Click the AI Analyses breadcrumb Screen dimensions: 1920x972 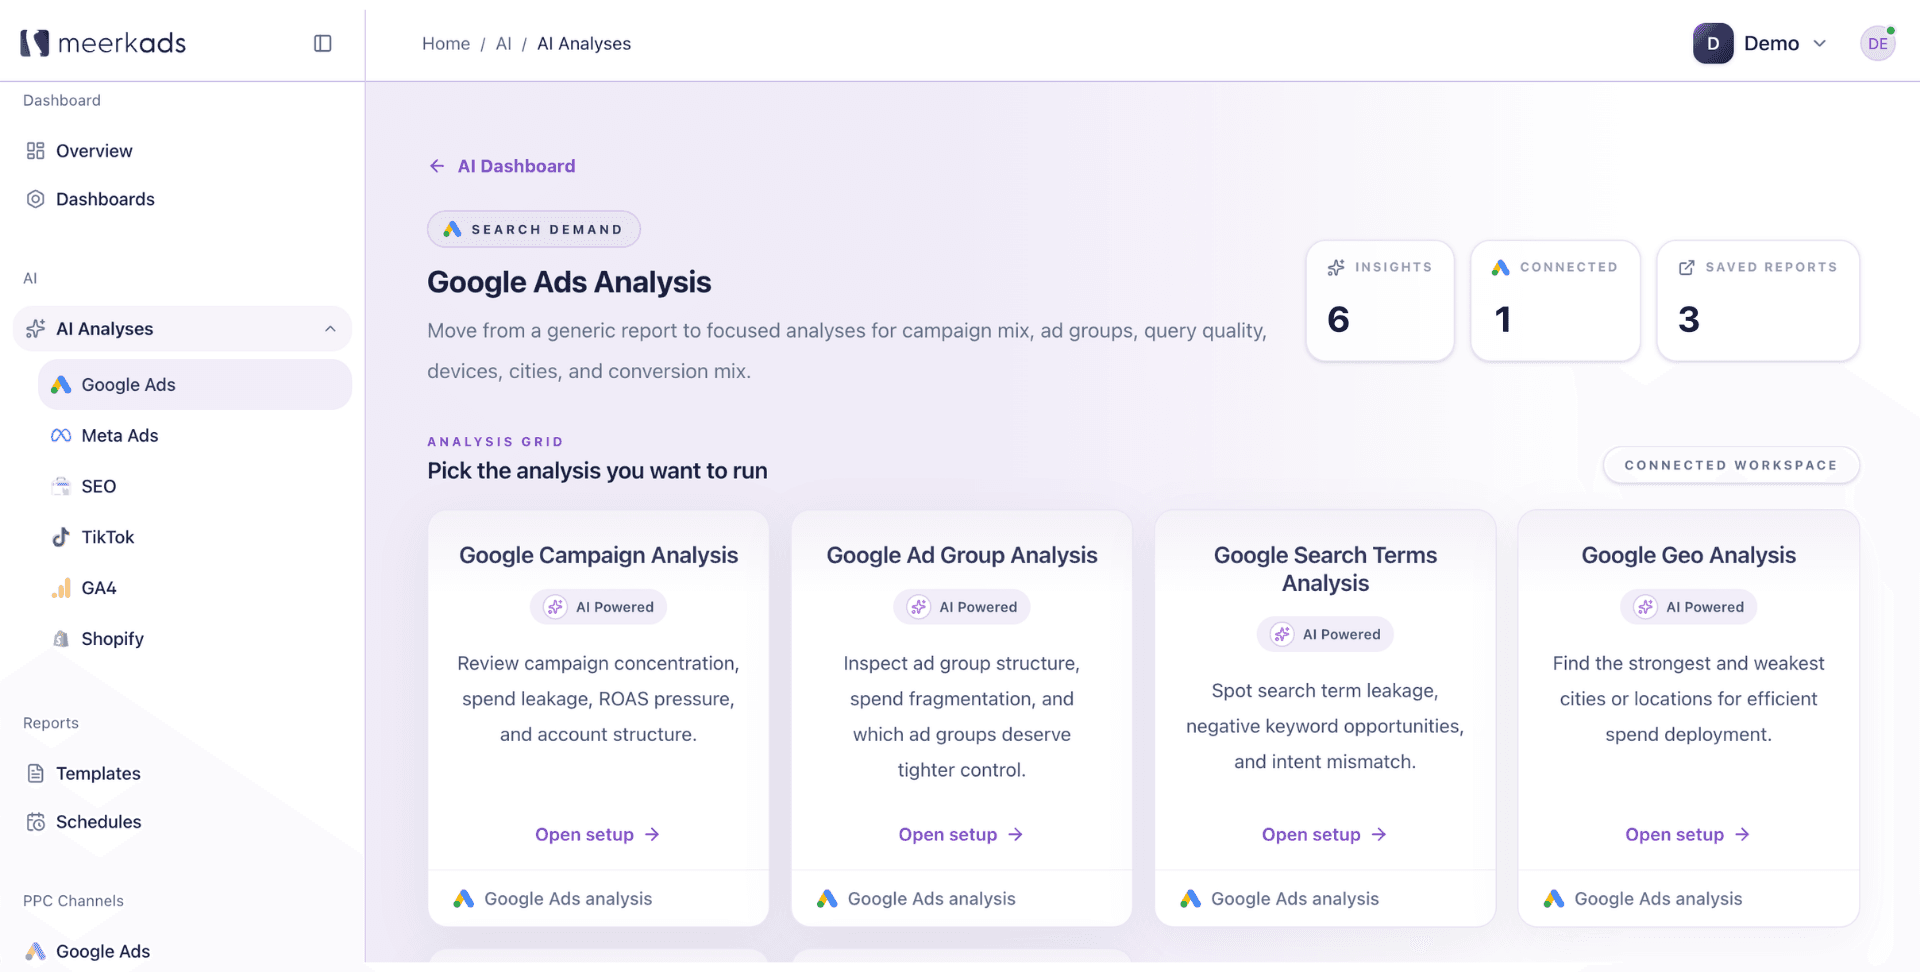pos(584,44)
